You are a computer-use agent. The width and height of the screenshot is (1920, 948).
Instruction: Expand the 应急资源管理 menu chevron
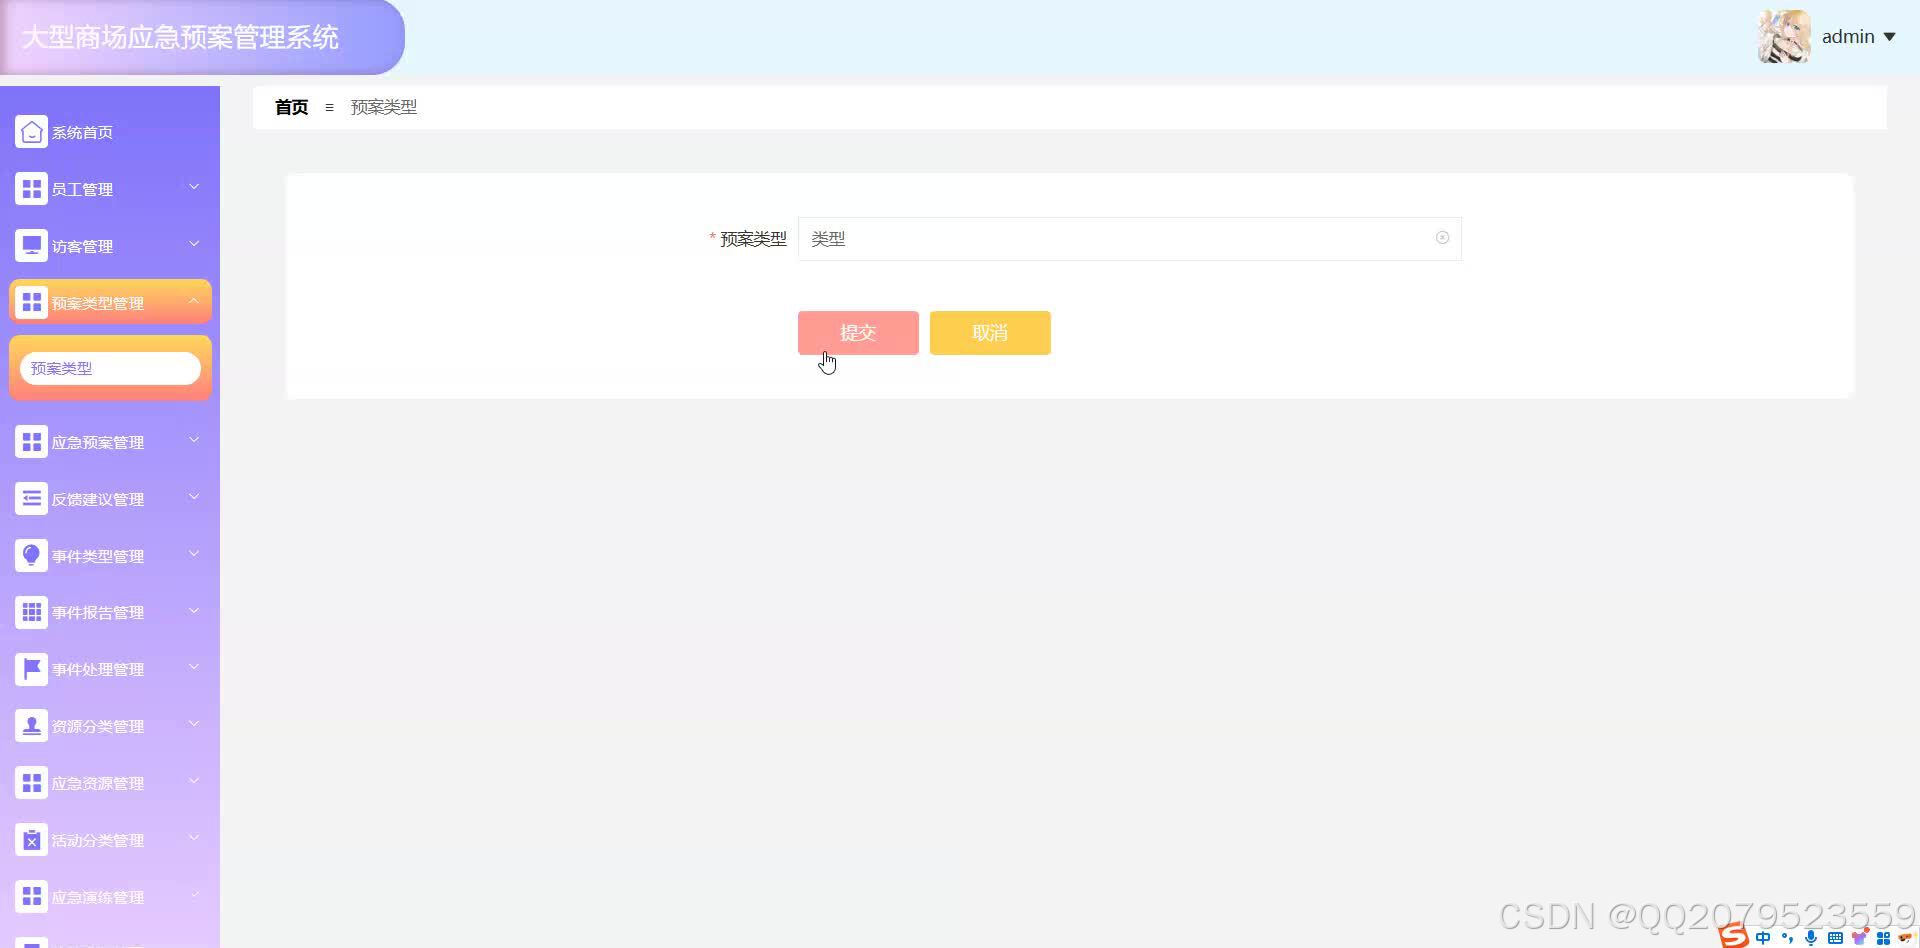click(194, 781)
